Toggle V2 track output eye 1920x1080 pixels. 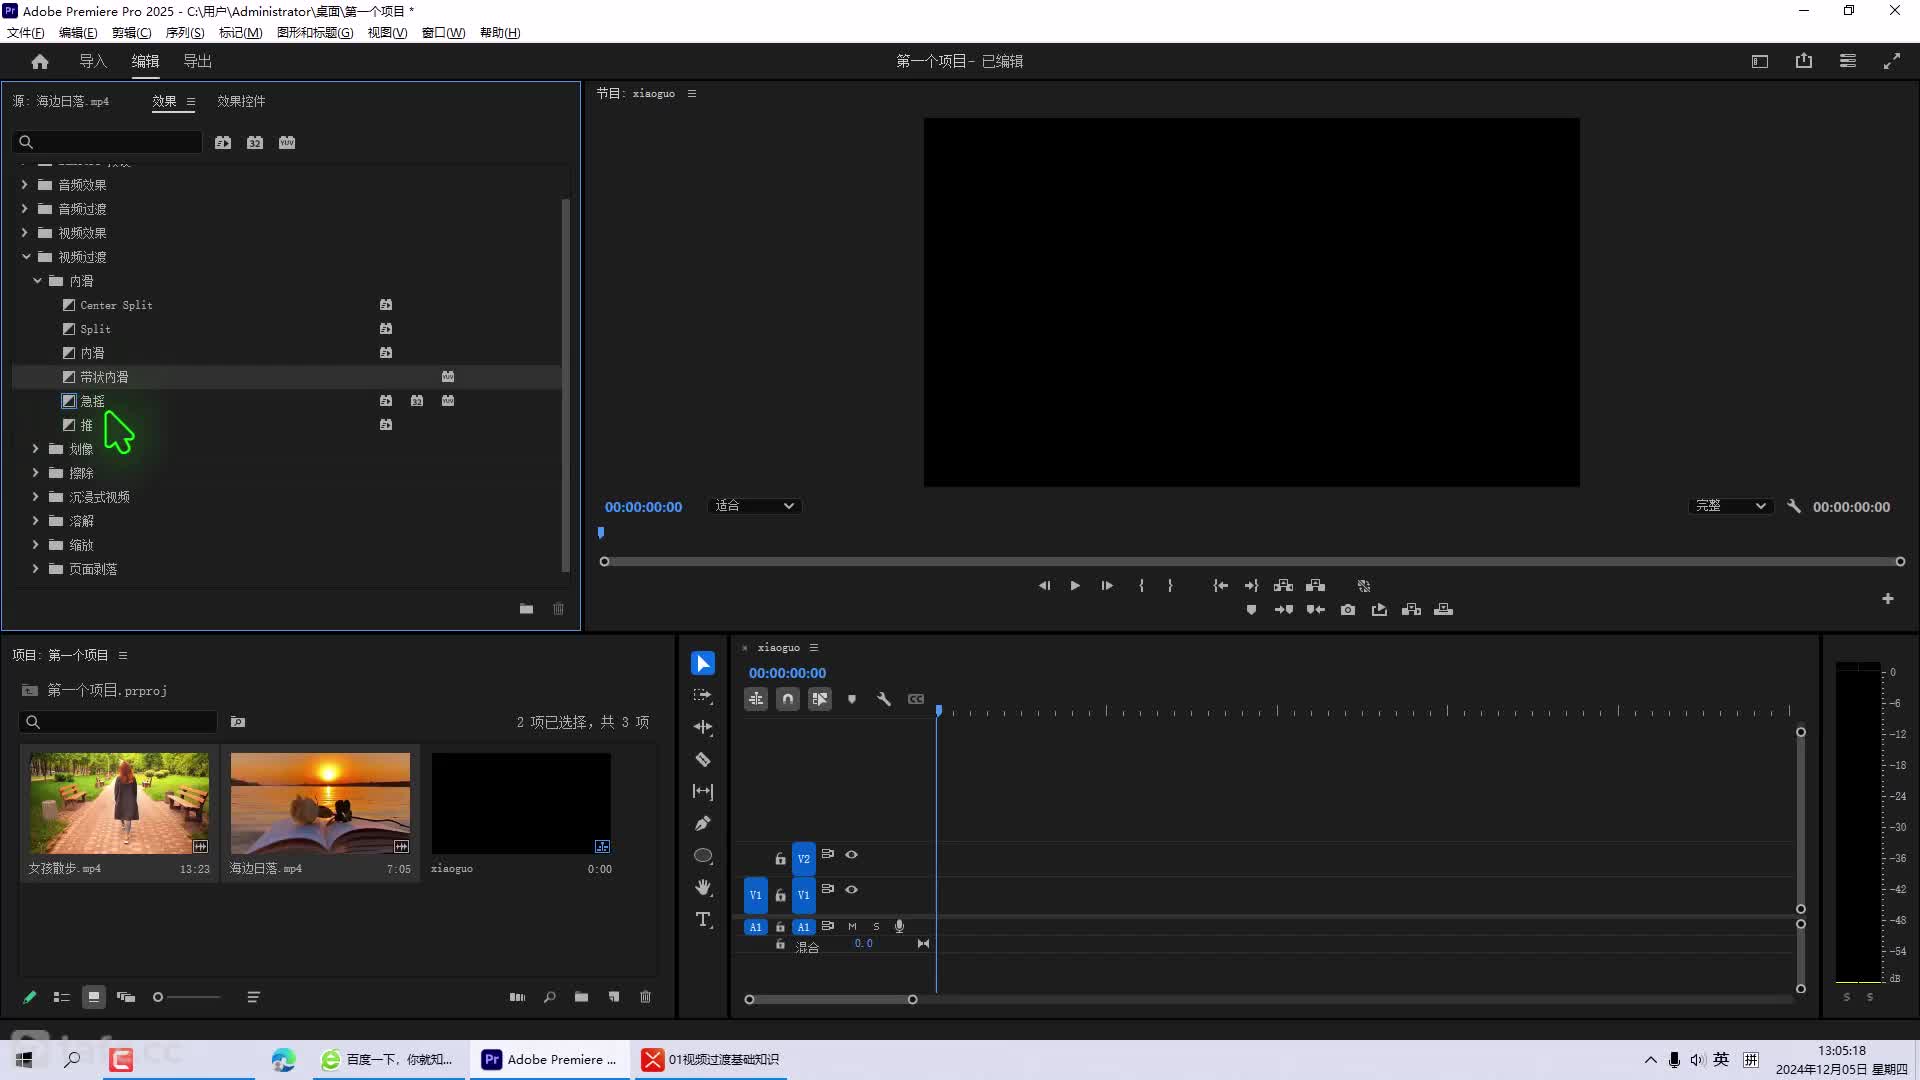click(x=852, y=855)
